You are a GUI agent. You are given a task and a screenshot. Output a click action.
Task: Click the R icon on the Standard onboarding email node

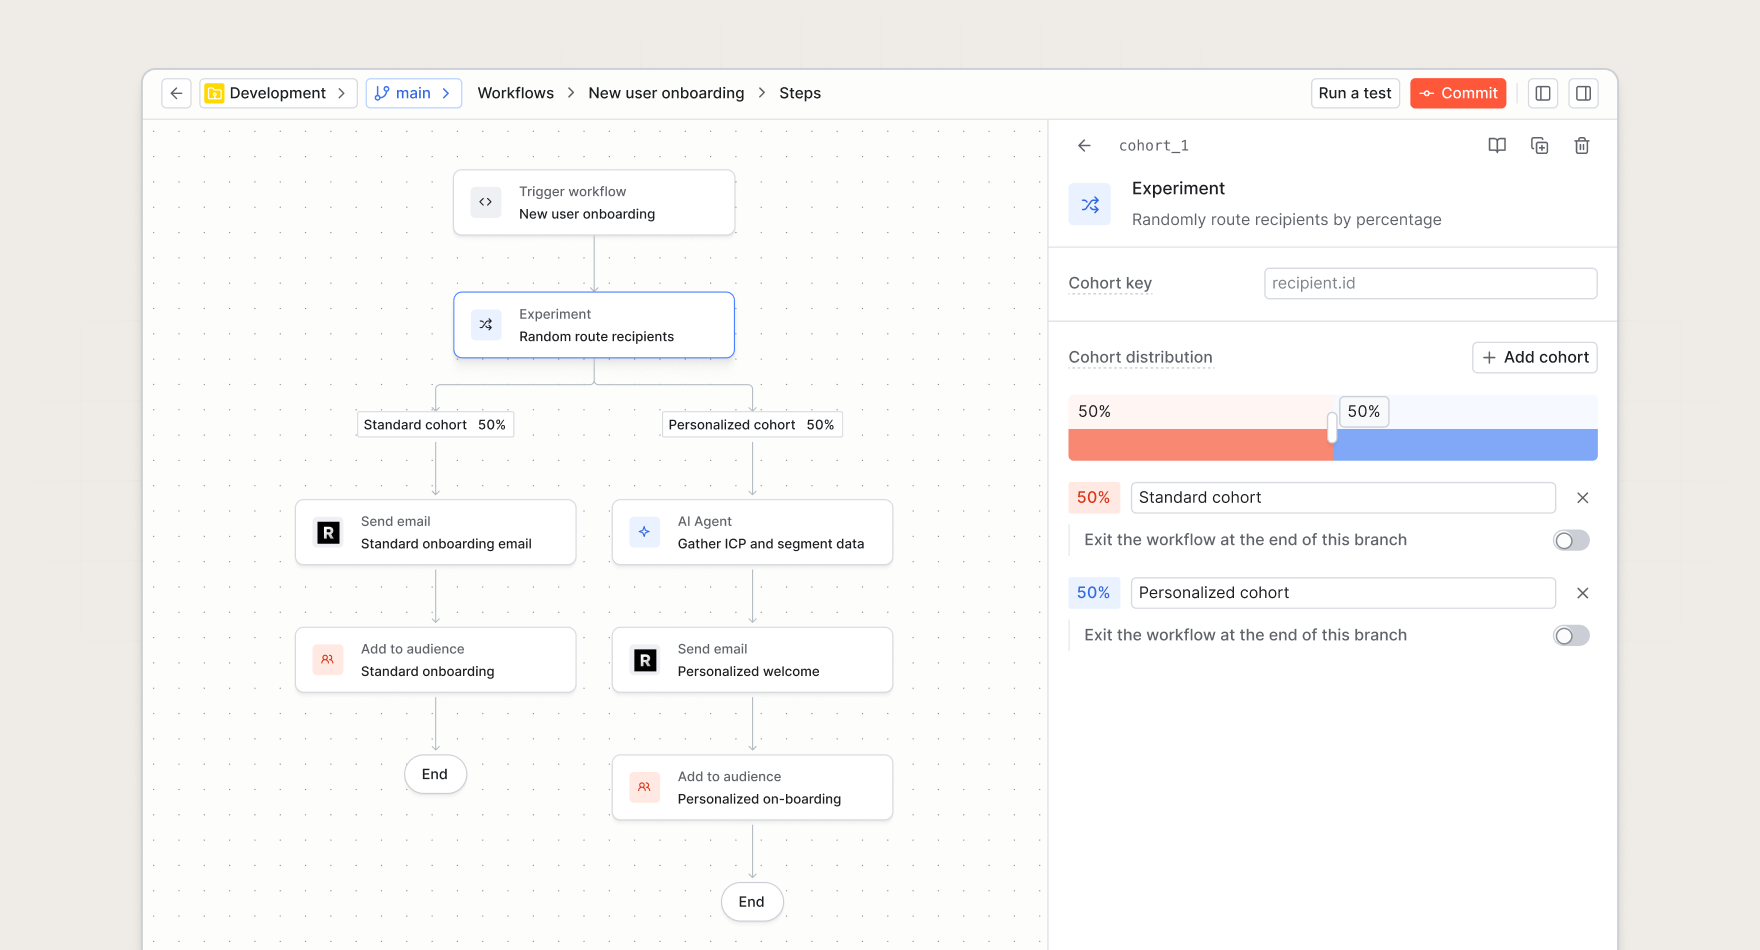point(328,533)
